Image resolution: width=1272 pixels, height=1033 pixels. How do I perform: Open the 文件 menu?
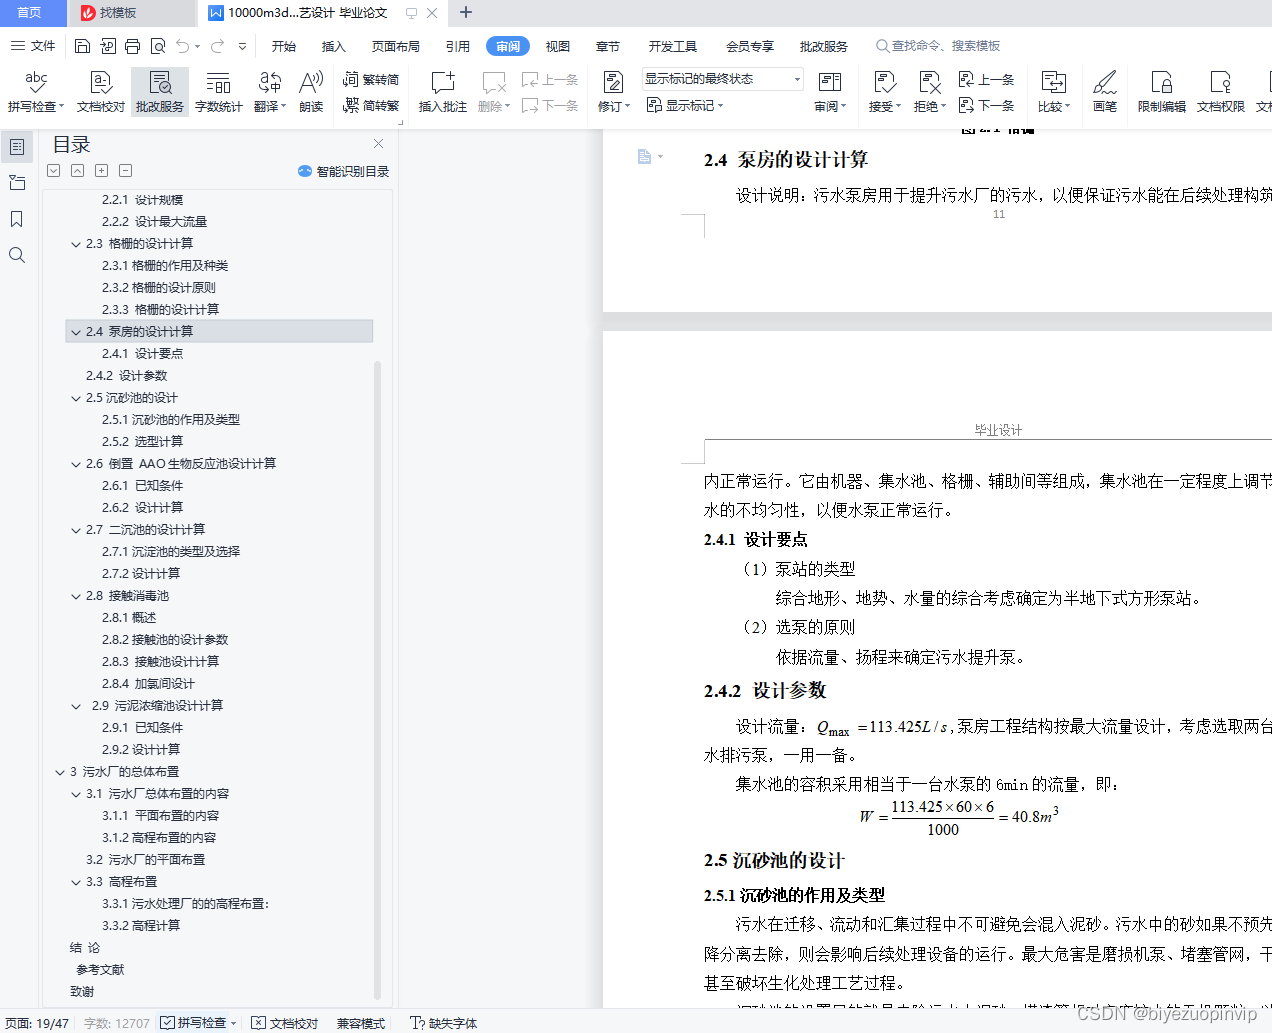33,46
